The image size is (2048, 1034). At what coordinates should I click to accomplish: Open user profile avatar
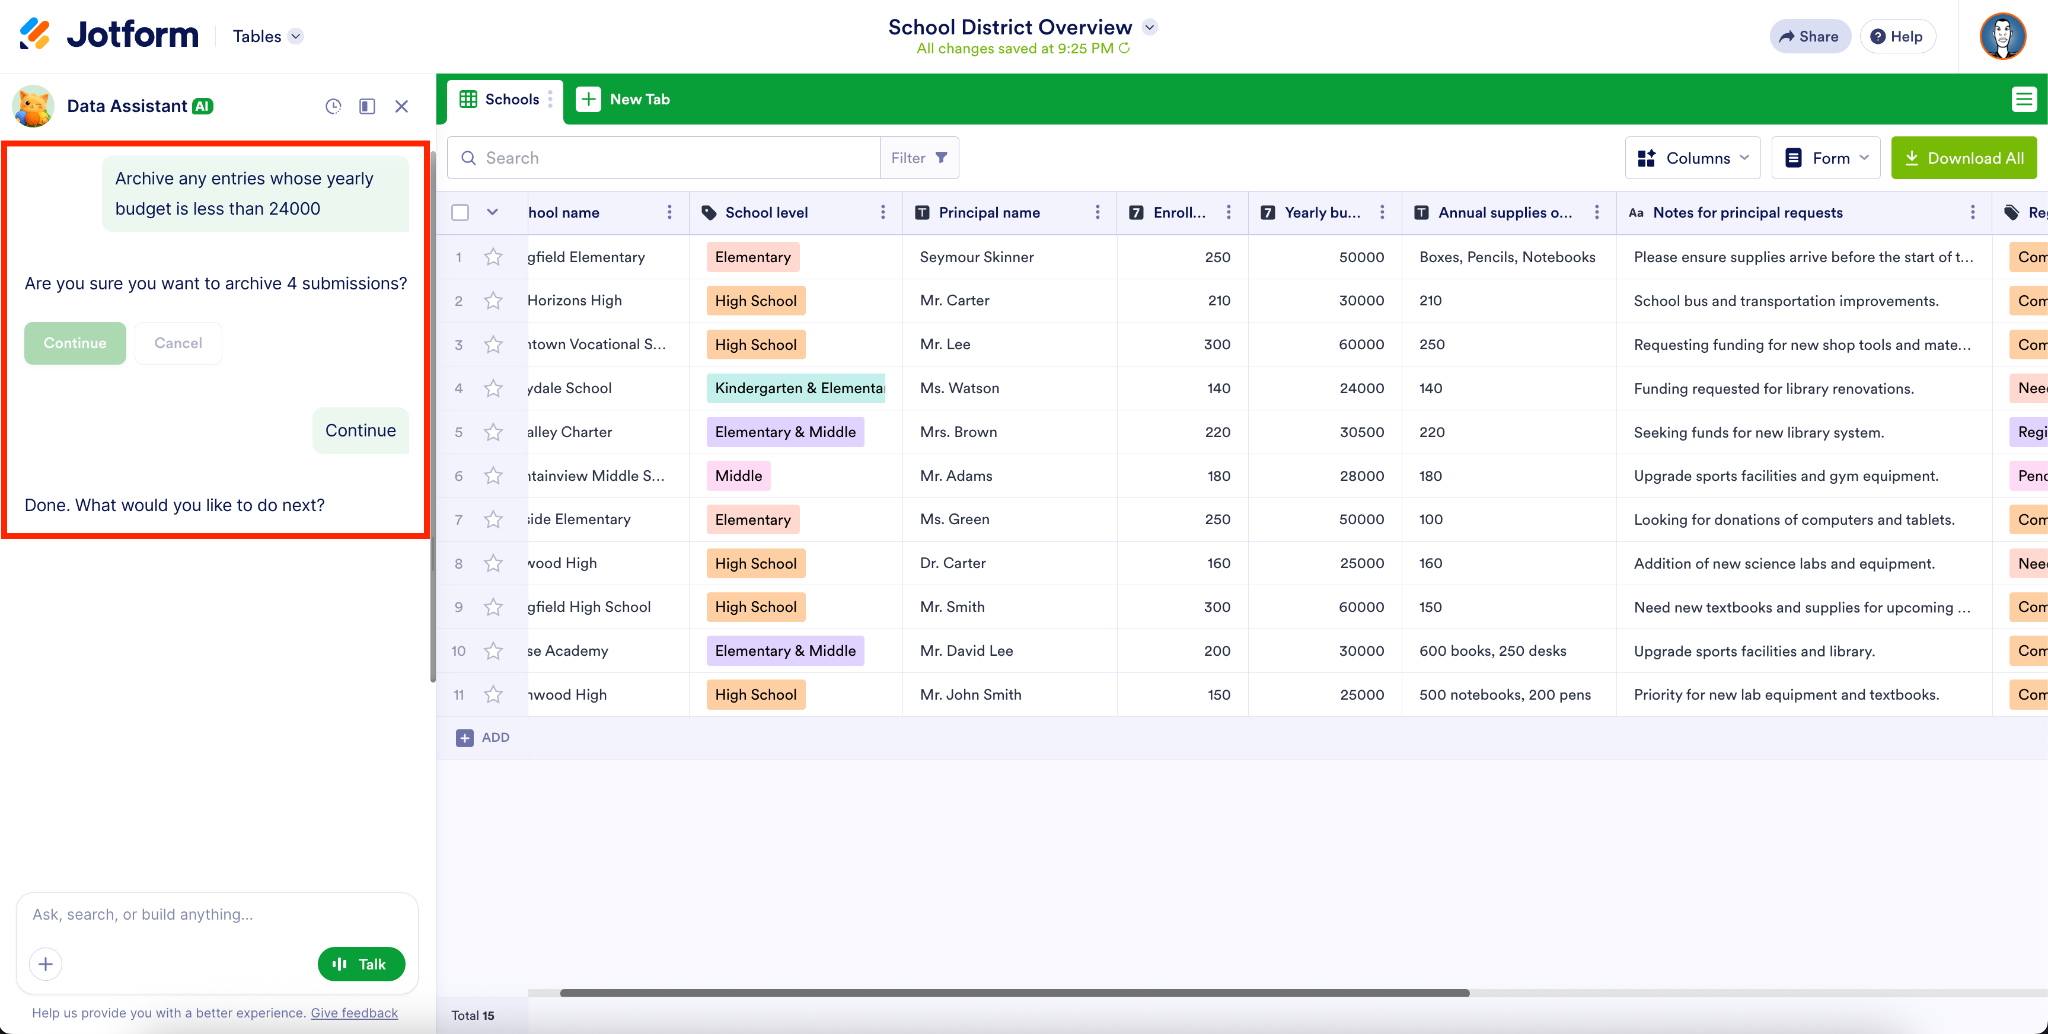click(2003, 36)
